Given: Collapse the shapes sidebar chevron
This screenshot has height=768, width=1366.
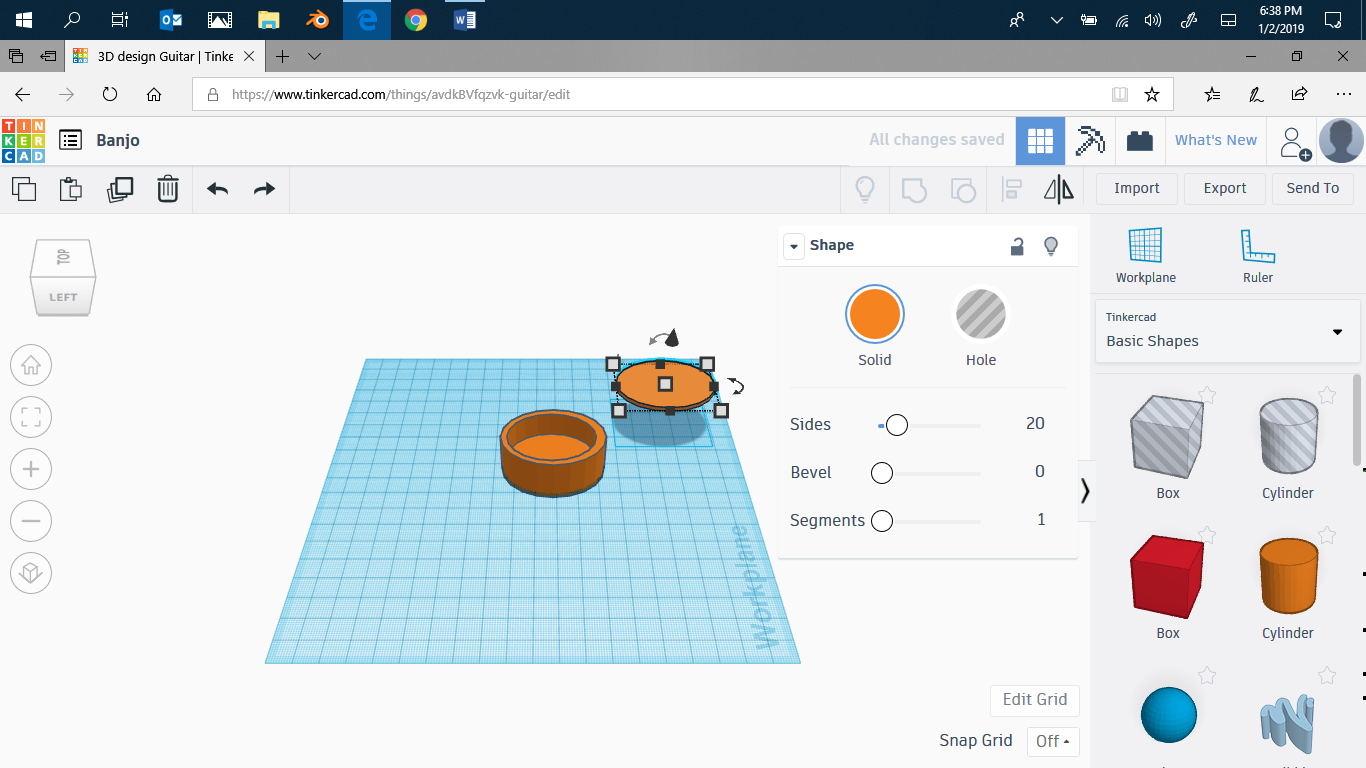Looking at the screenshot, I should coord(1085,490).
